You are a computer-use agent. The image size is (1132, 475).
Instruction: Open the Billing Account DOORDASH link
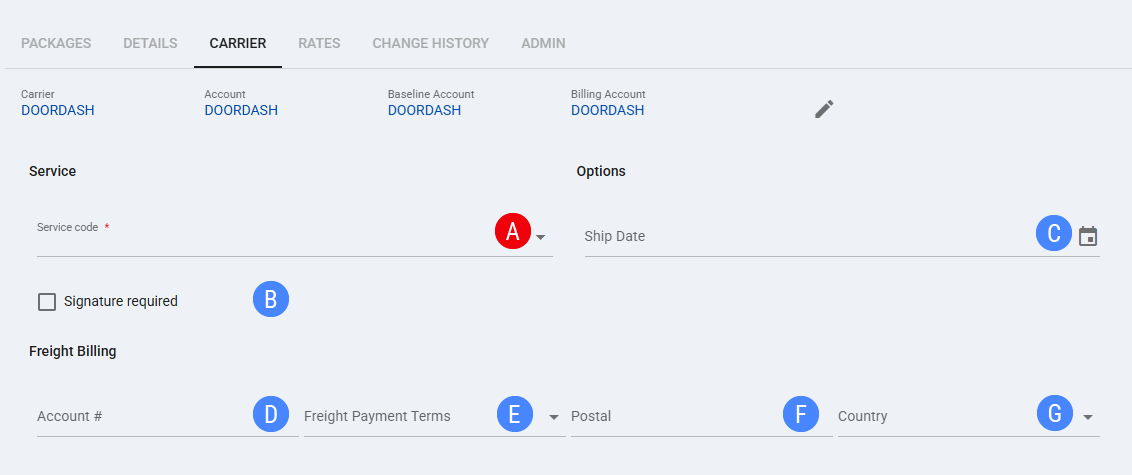pos(608,110)
